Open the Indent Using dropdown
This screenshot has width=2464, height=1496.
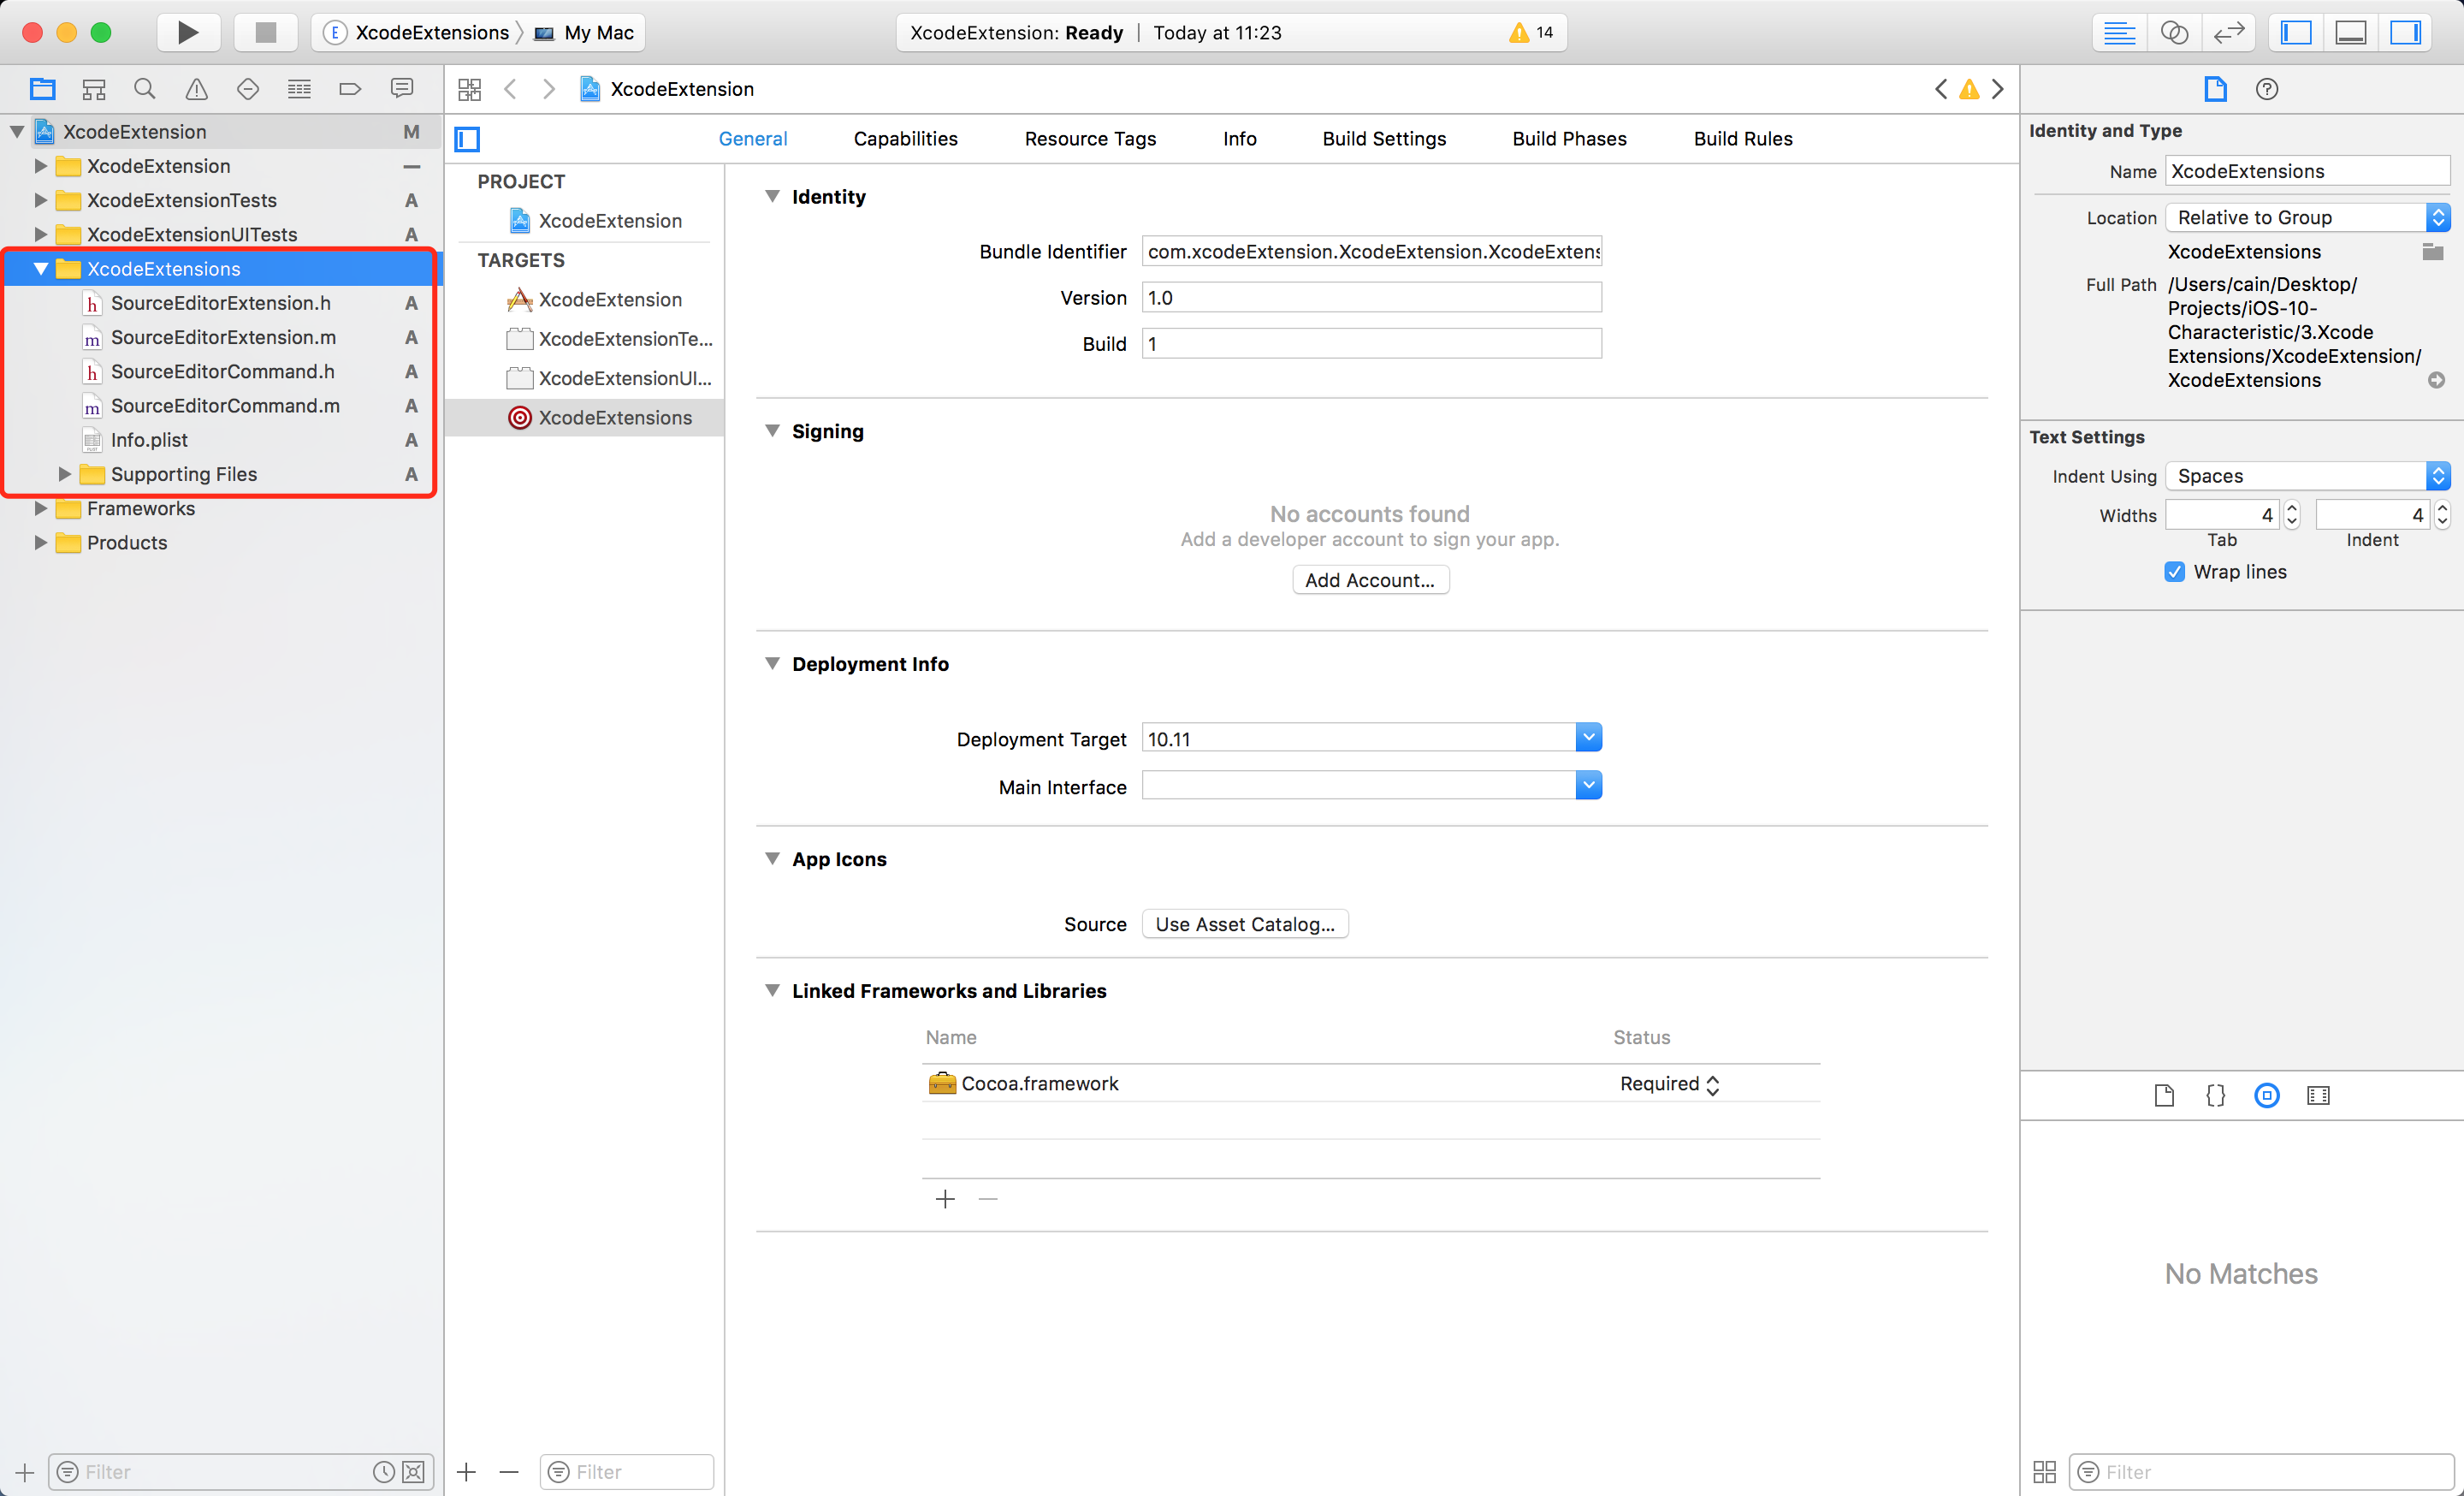pos(2306,476)
